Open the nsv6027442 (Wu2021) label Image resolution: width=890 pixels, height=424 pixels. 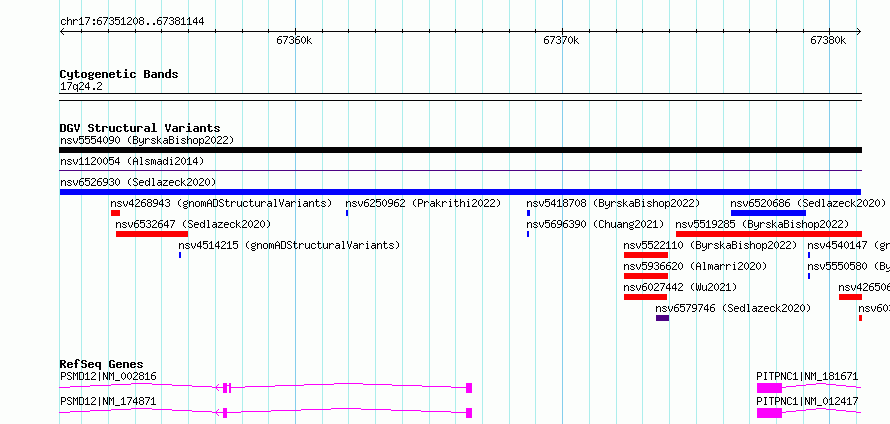pyautogui.click(x=680, y=287)
